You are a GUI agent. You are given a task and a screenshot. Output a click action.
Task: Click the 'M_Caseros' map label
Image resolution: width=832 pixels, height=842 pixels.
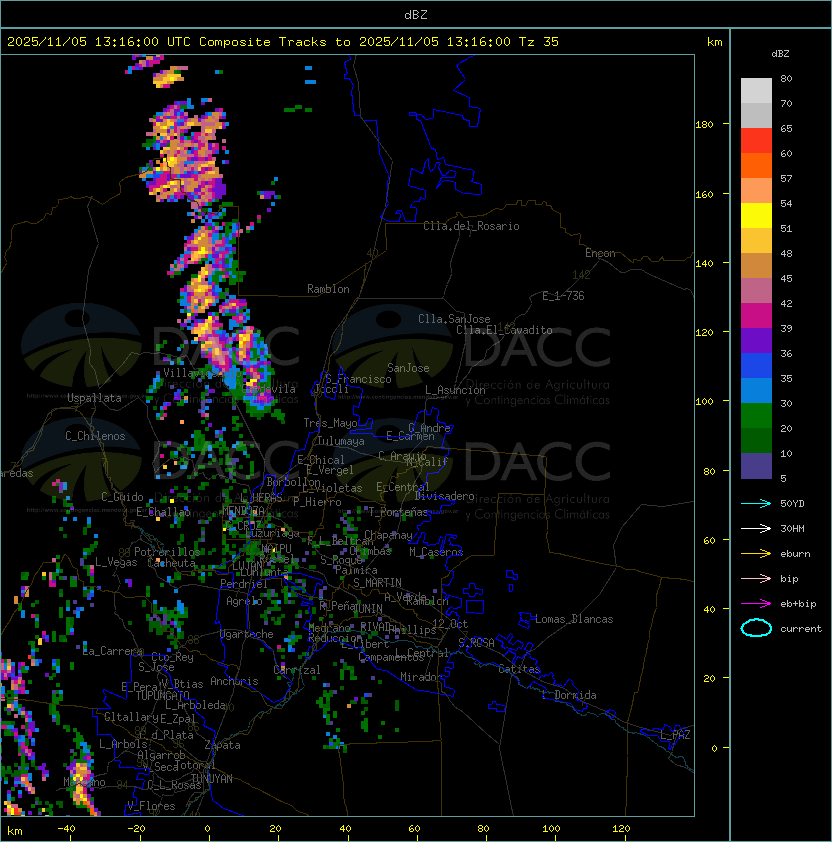(x=436, y=552)
